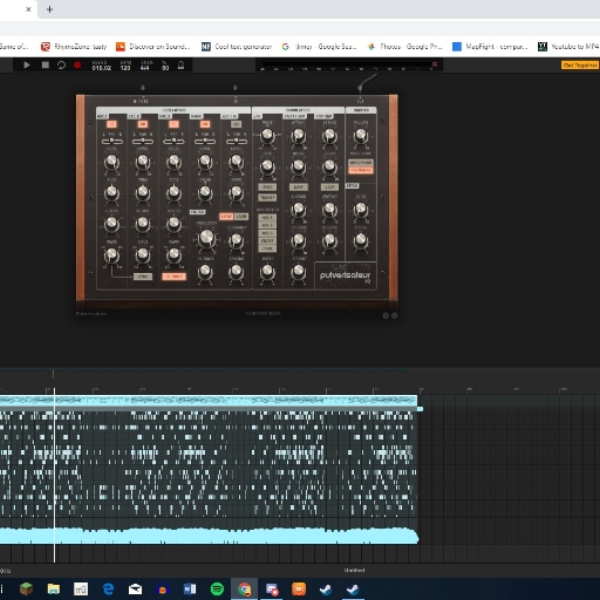Select the grey filter mode button
The image size is (600, 600).
click(x=241, y=217)
